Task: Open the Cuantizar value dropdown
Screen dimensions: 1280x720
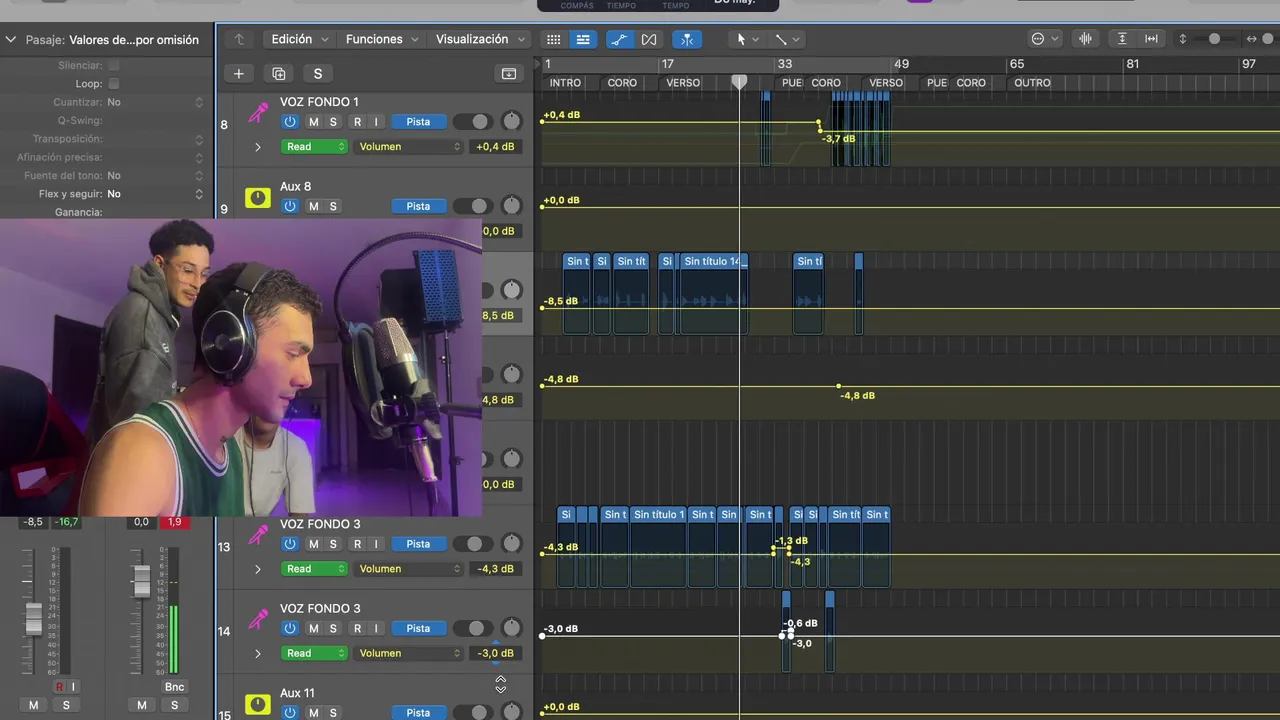Action: [x=155, y=102]
